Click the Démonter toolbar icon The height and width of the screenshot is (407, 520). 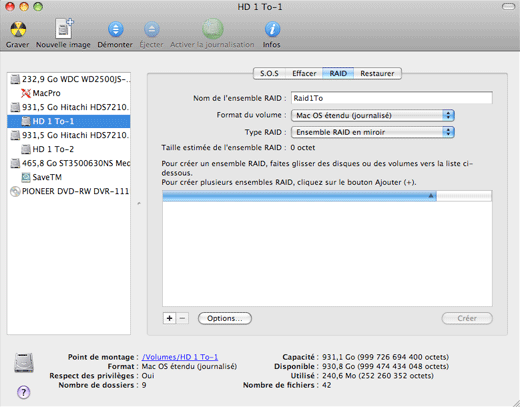pyautogui.click(x=115, y=29)
